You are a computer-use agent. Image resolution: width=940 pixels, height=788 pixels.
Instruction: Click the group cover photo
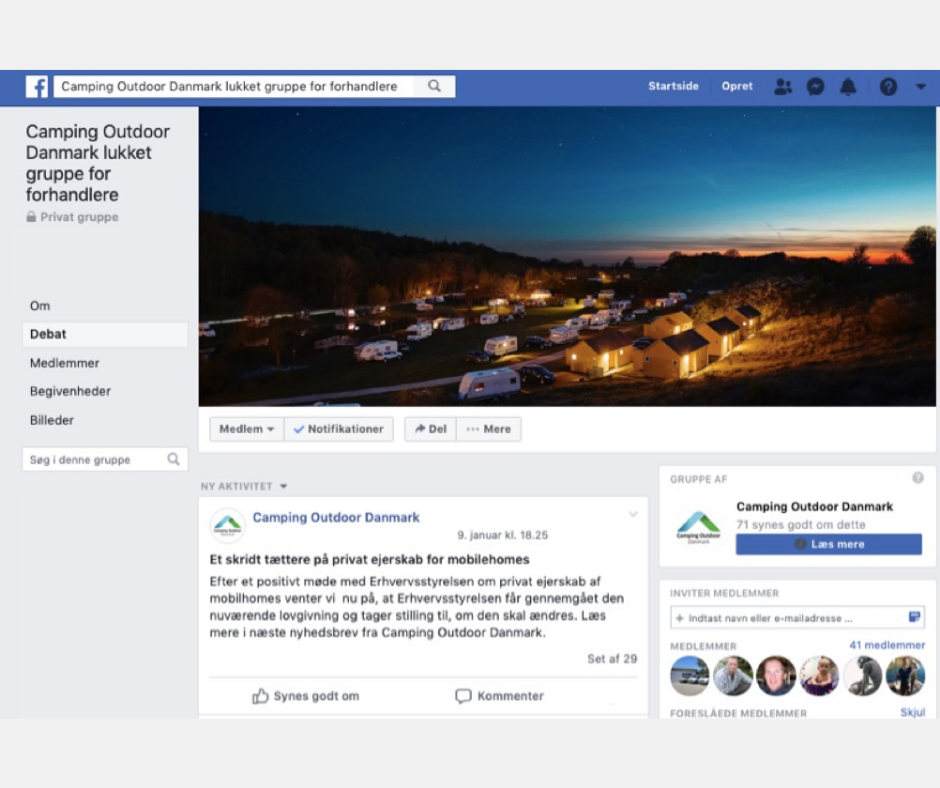click(x=567, y=257)
